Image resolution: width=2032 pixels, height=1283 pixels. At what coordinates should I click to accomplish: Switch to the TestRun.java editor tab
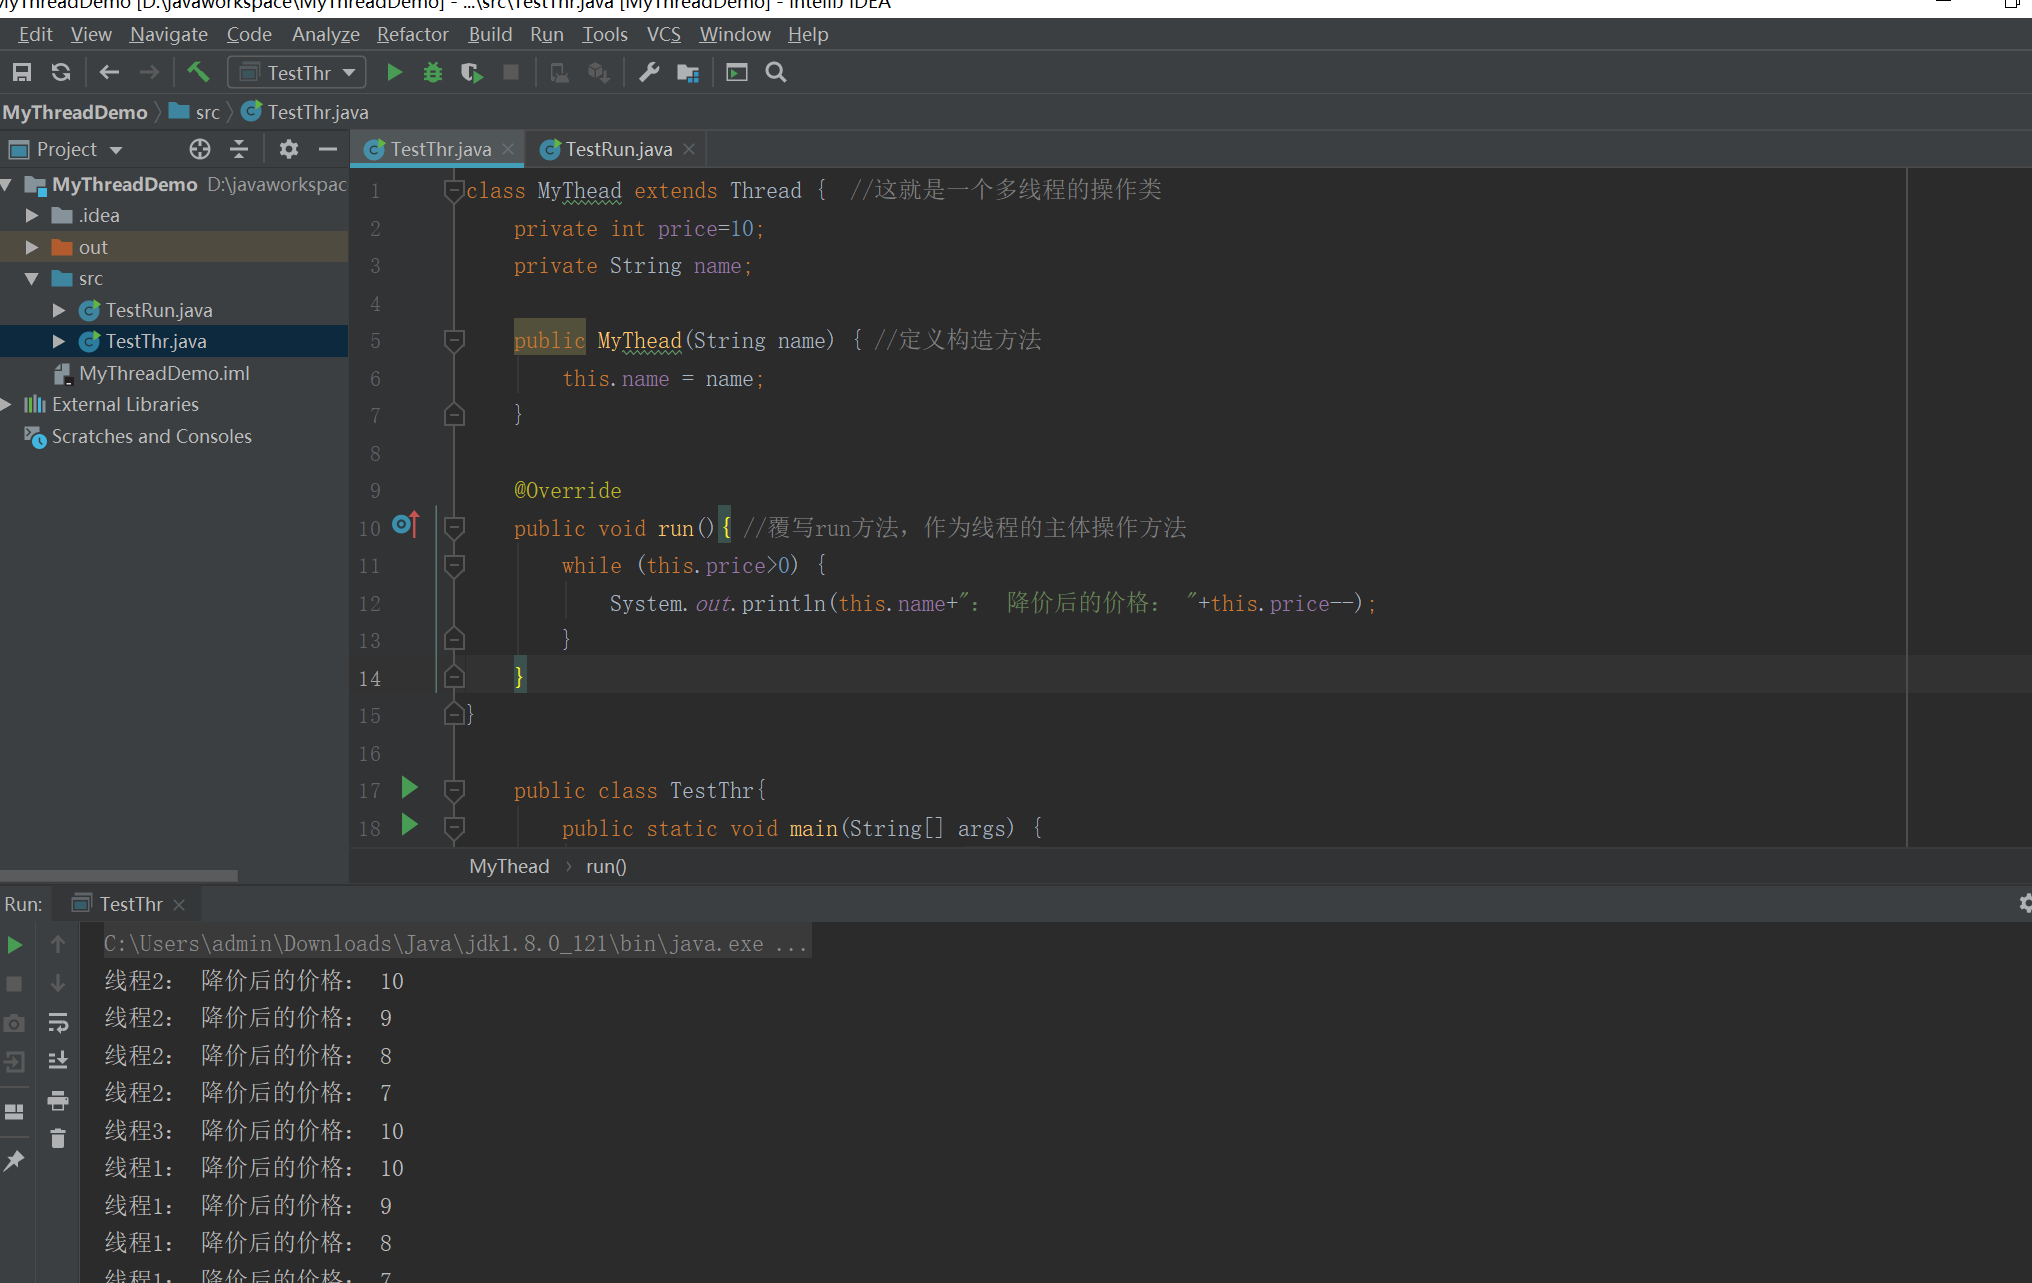(616, 149)
